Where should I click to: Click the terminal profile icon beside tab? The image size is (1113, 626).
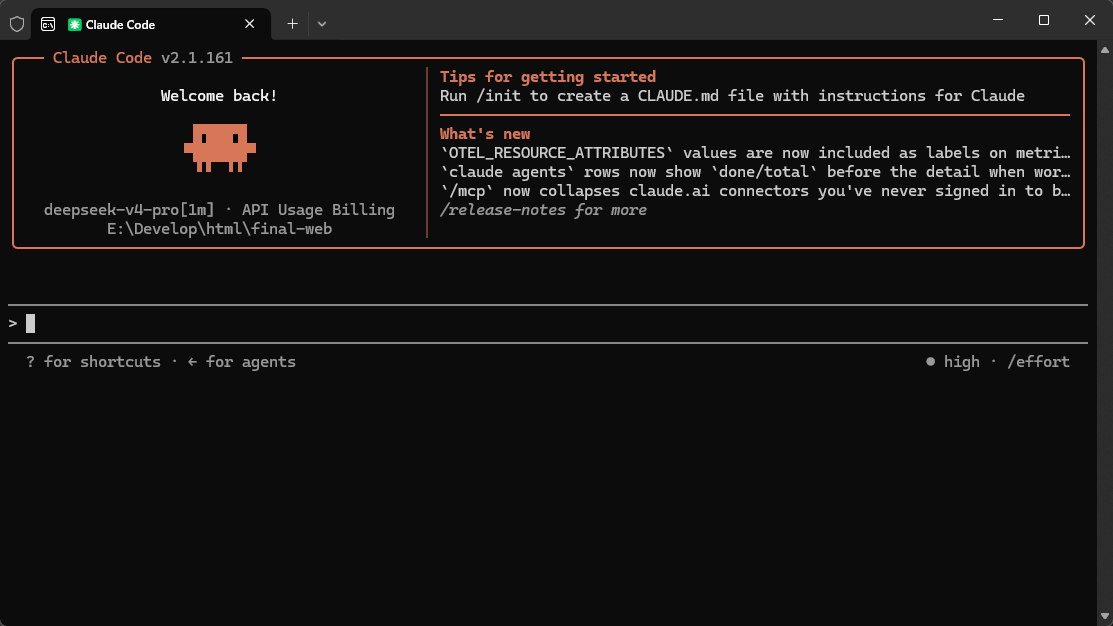click(48, 24)
